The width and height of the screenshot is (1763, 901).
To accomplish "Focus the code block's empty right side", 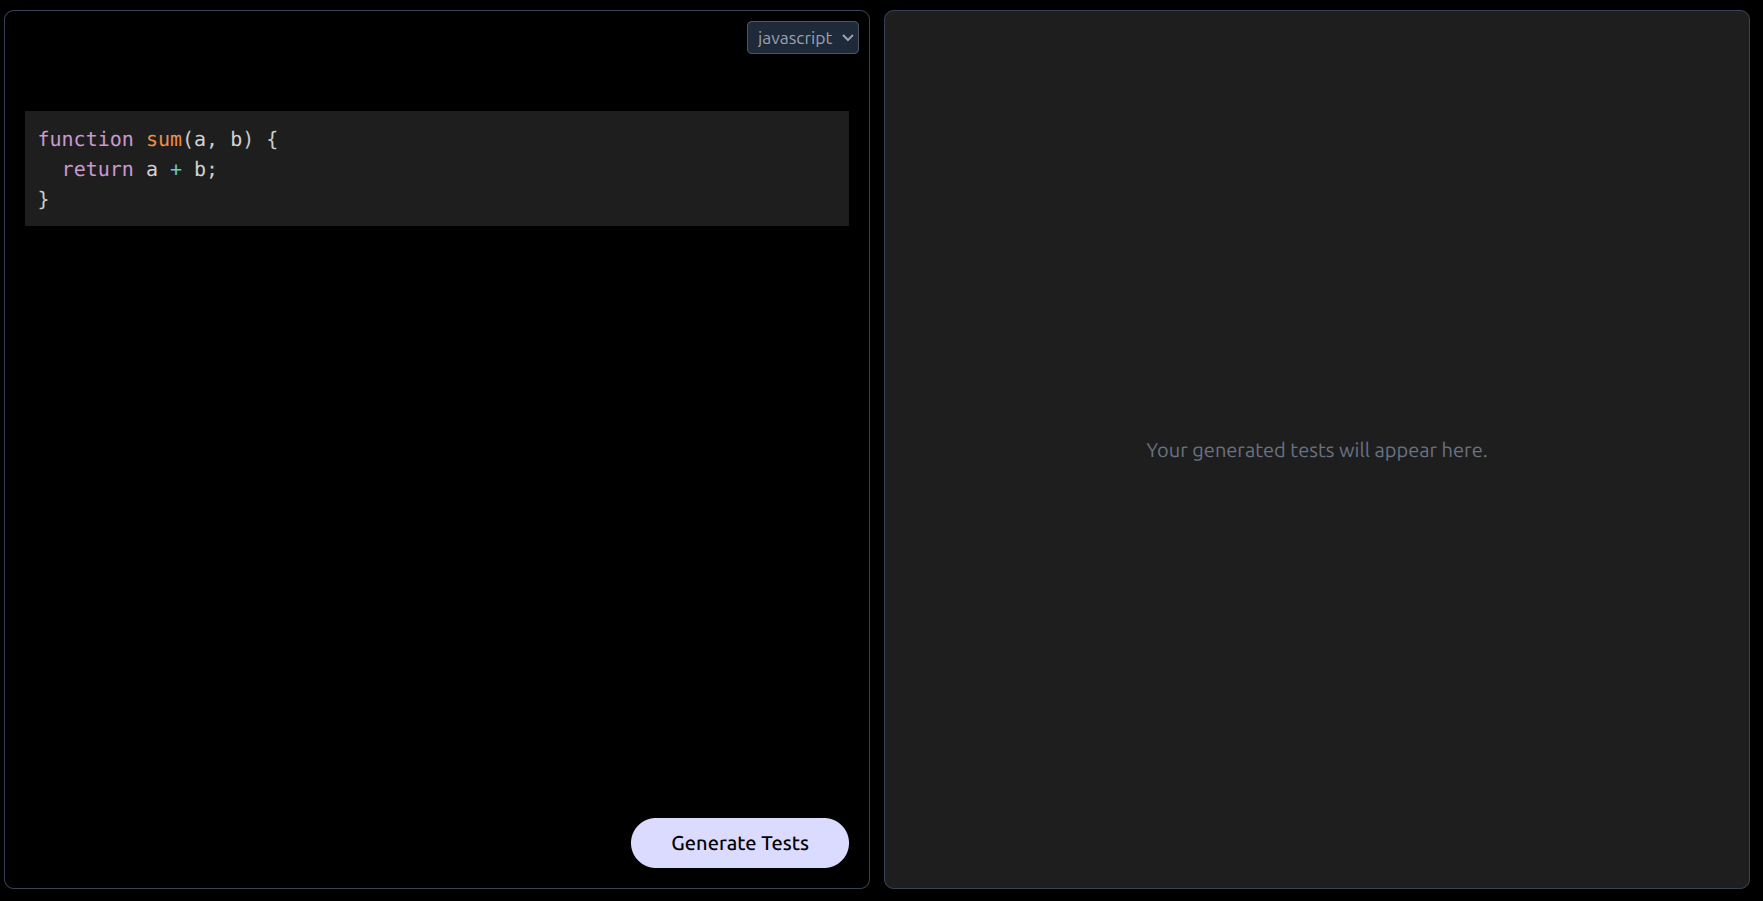I will [x=600, y=168].
